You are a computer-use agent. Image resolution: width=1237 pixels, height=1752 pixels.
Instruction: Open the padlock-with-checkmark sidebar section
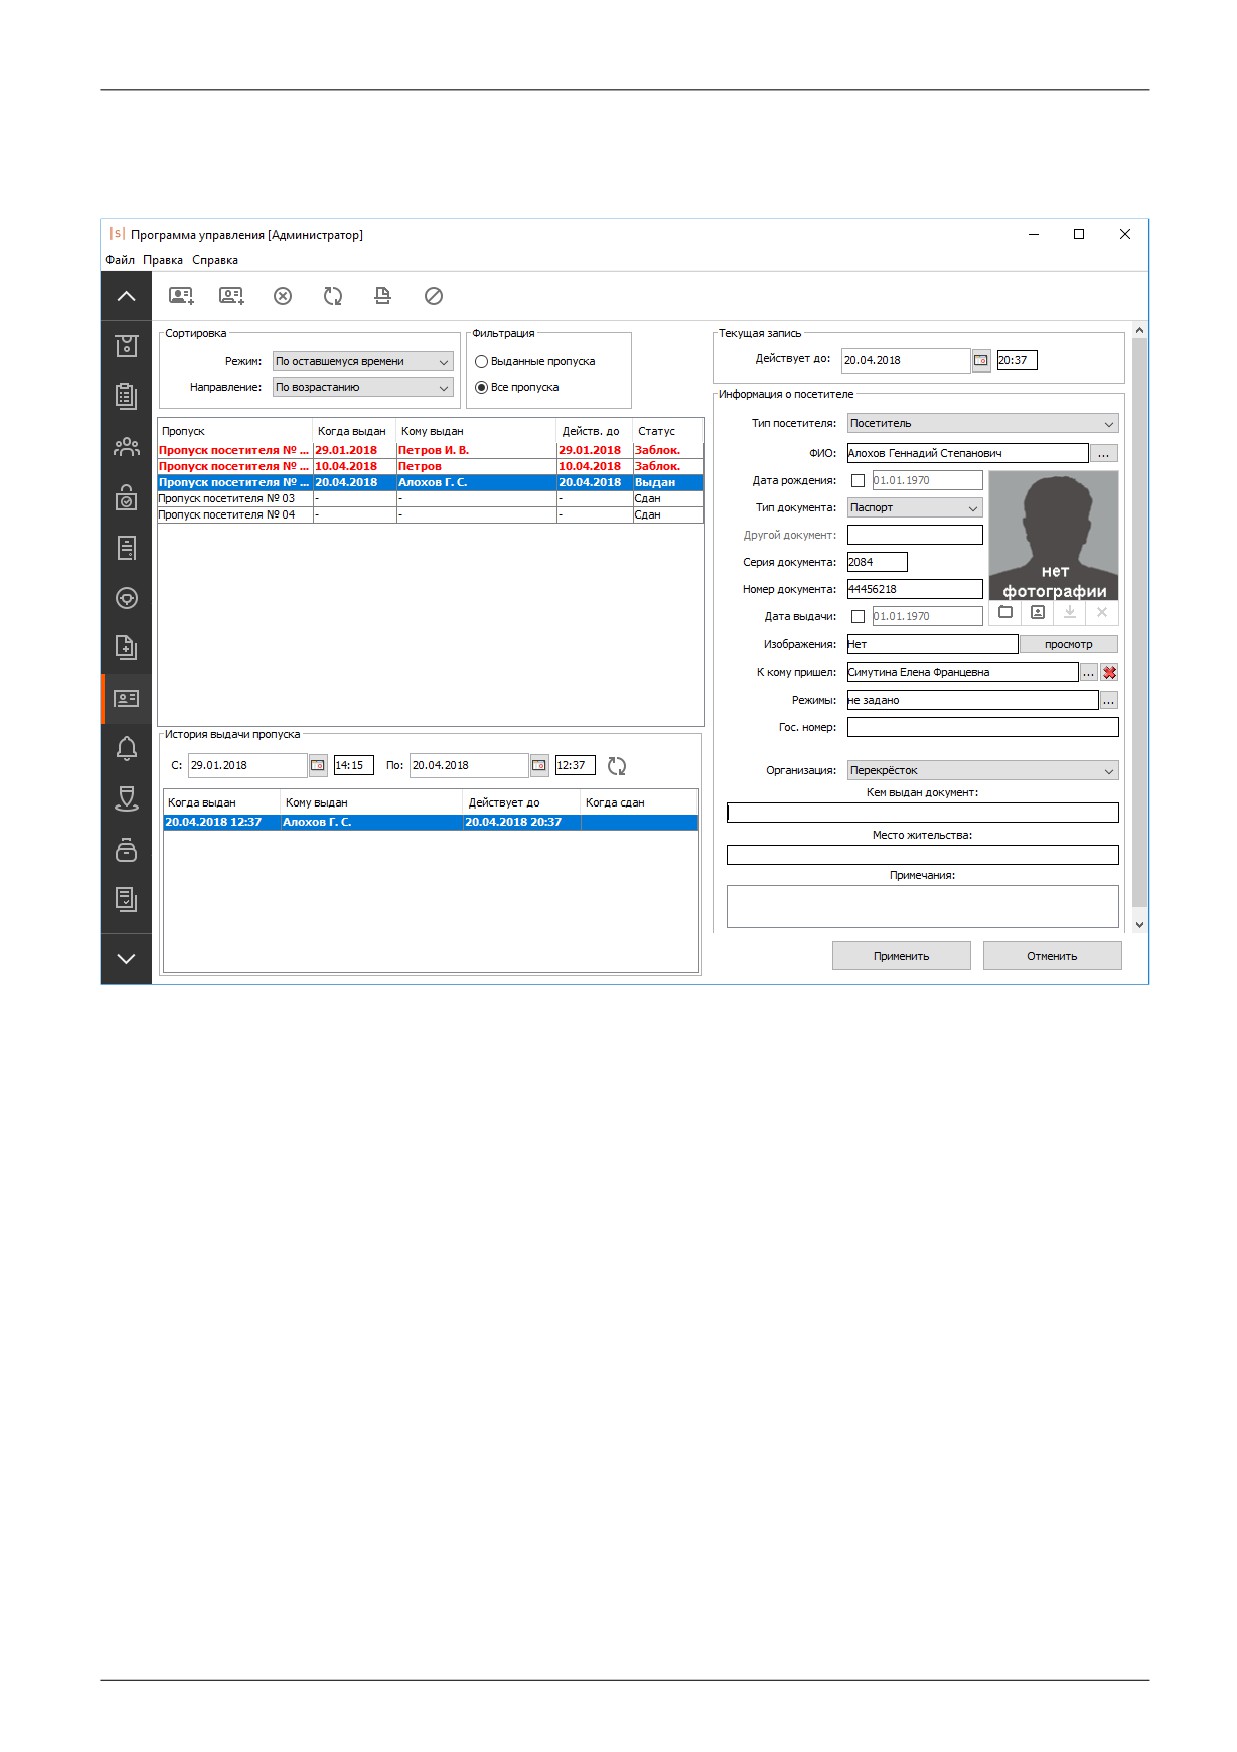[126, 497]
